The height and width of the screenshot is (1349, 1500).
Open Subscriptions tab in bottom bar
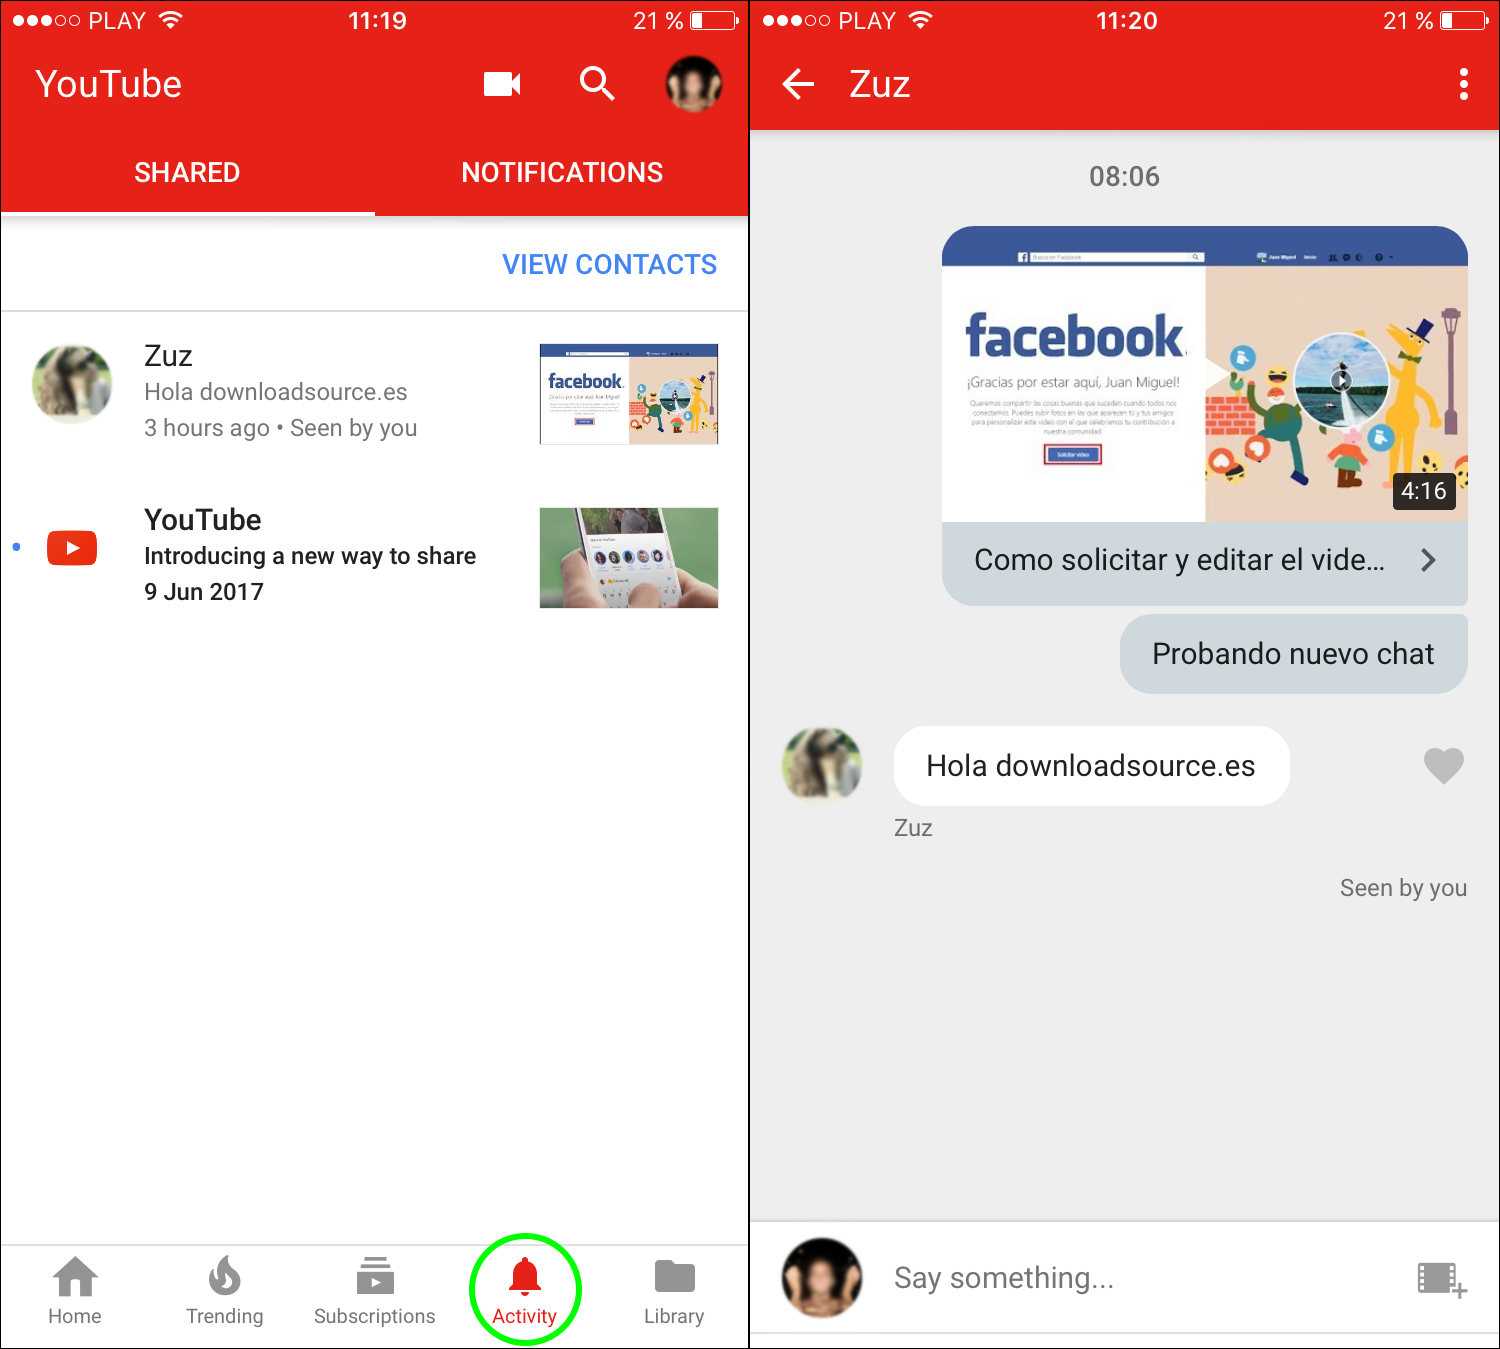pyautogui.click(x=375, y=1291)
